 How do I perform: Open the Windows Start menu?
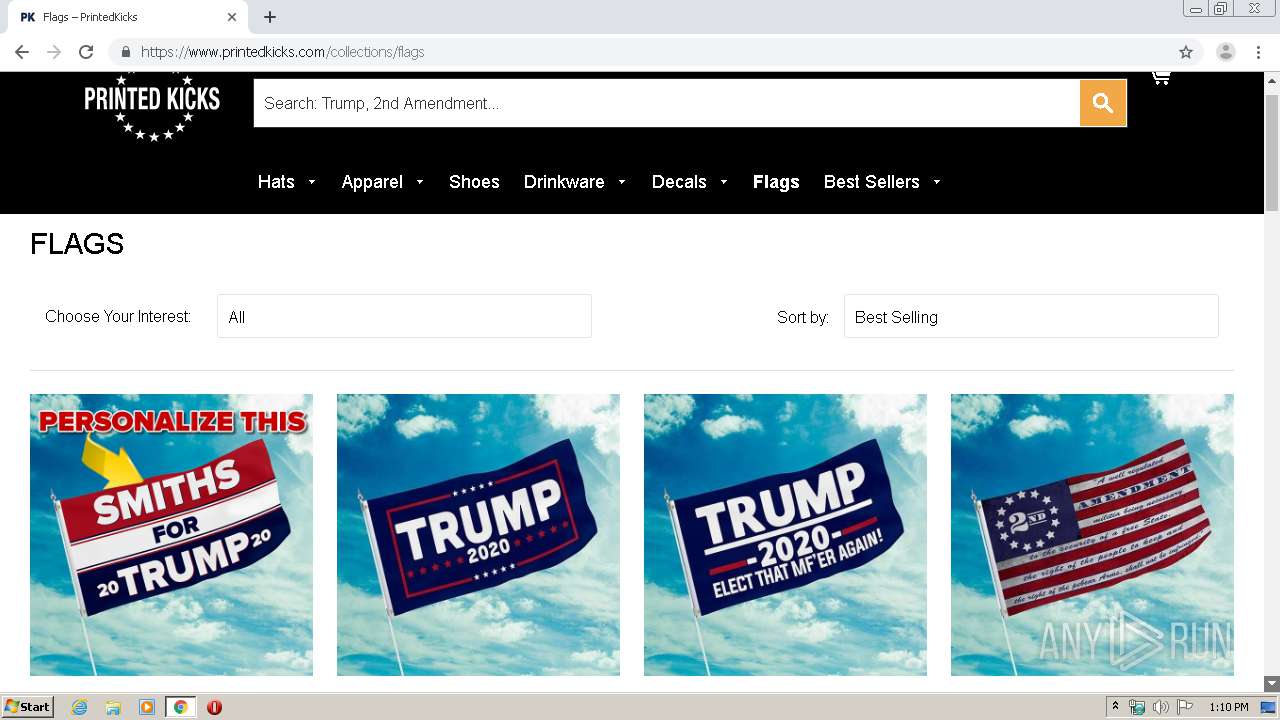click(27, 707)
